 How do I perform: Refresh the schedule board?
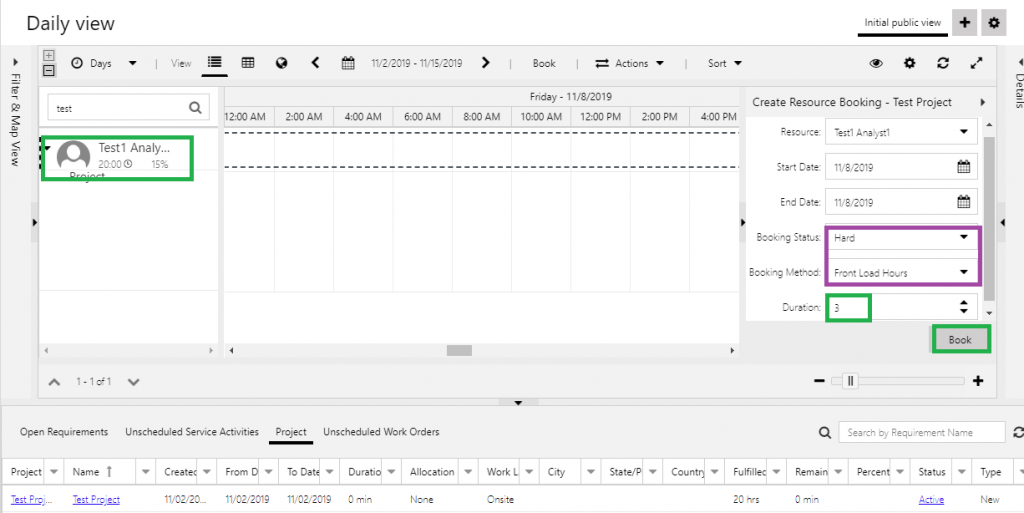(942, 63)
